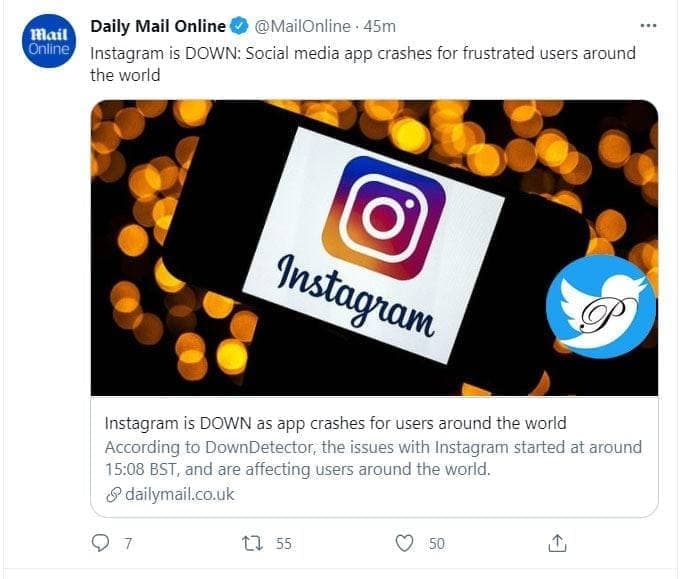685x579 pixels.
Task: Open the Instagram logo preview image
Action: point(374,248)
